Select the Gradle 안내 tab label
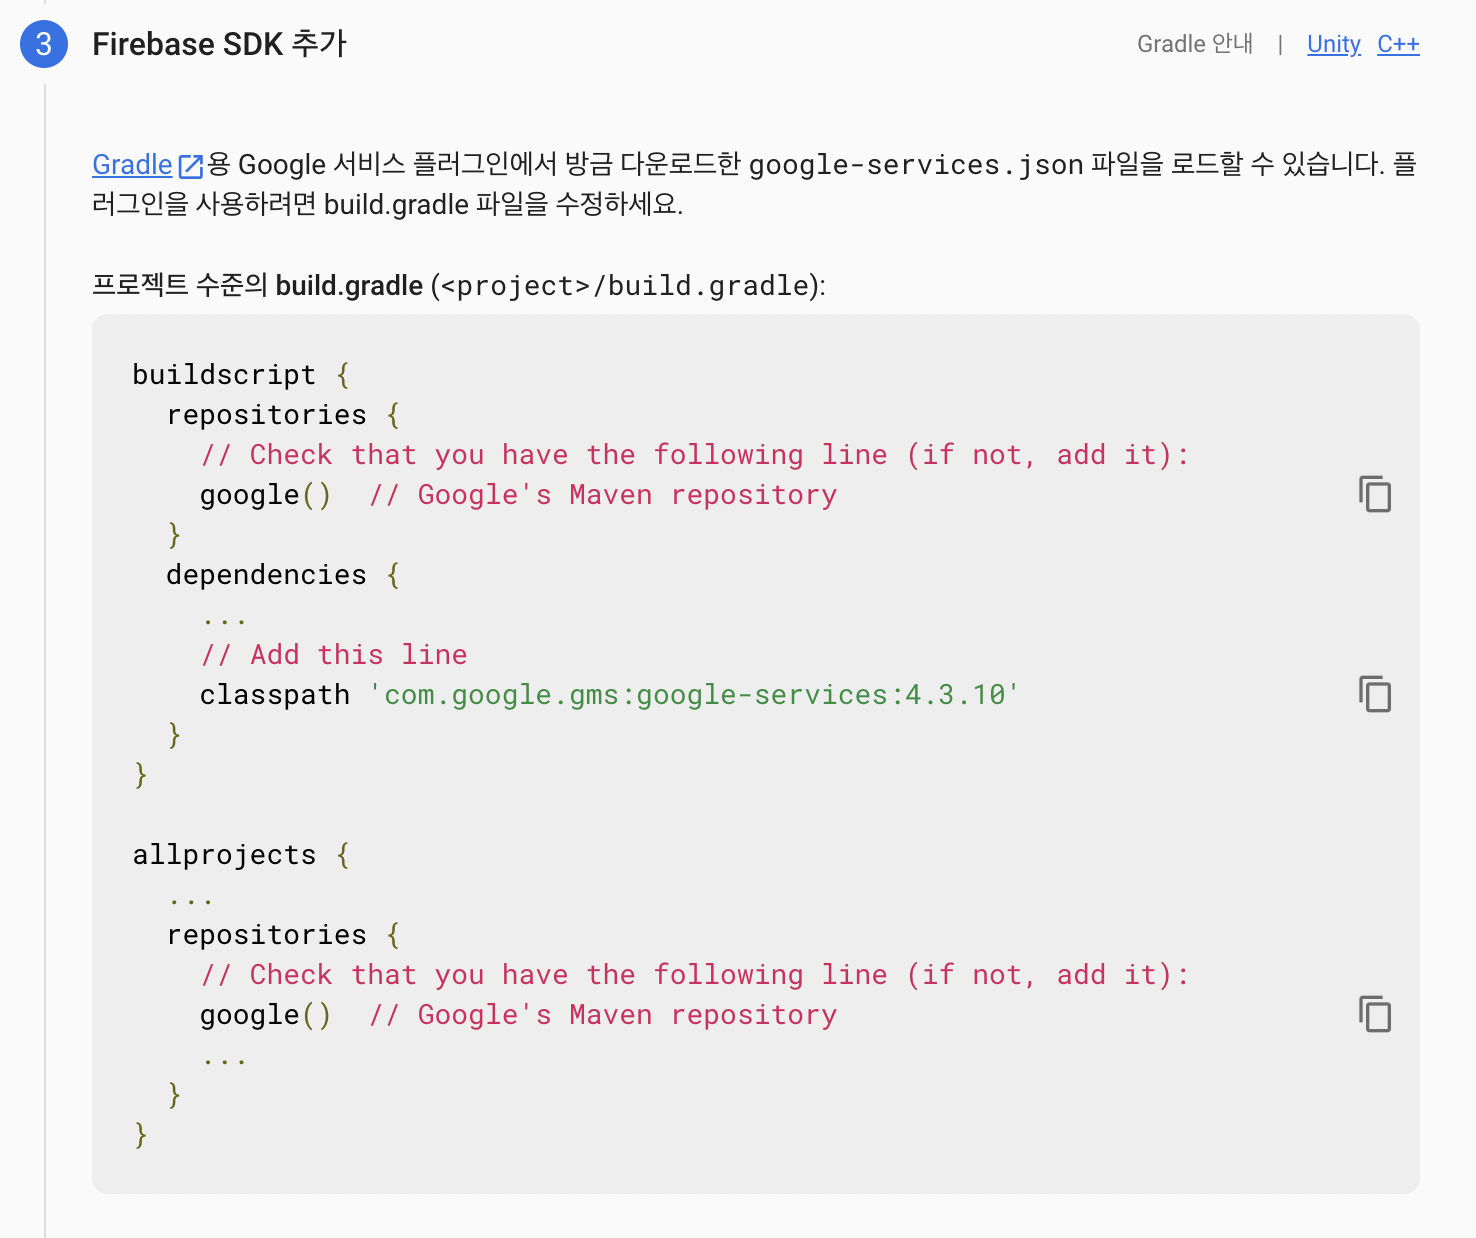 pyautogui.click(x=1195, y=44)
